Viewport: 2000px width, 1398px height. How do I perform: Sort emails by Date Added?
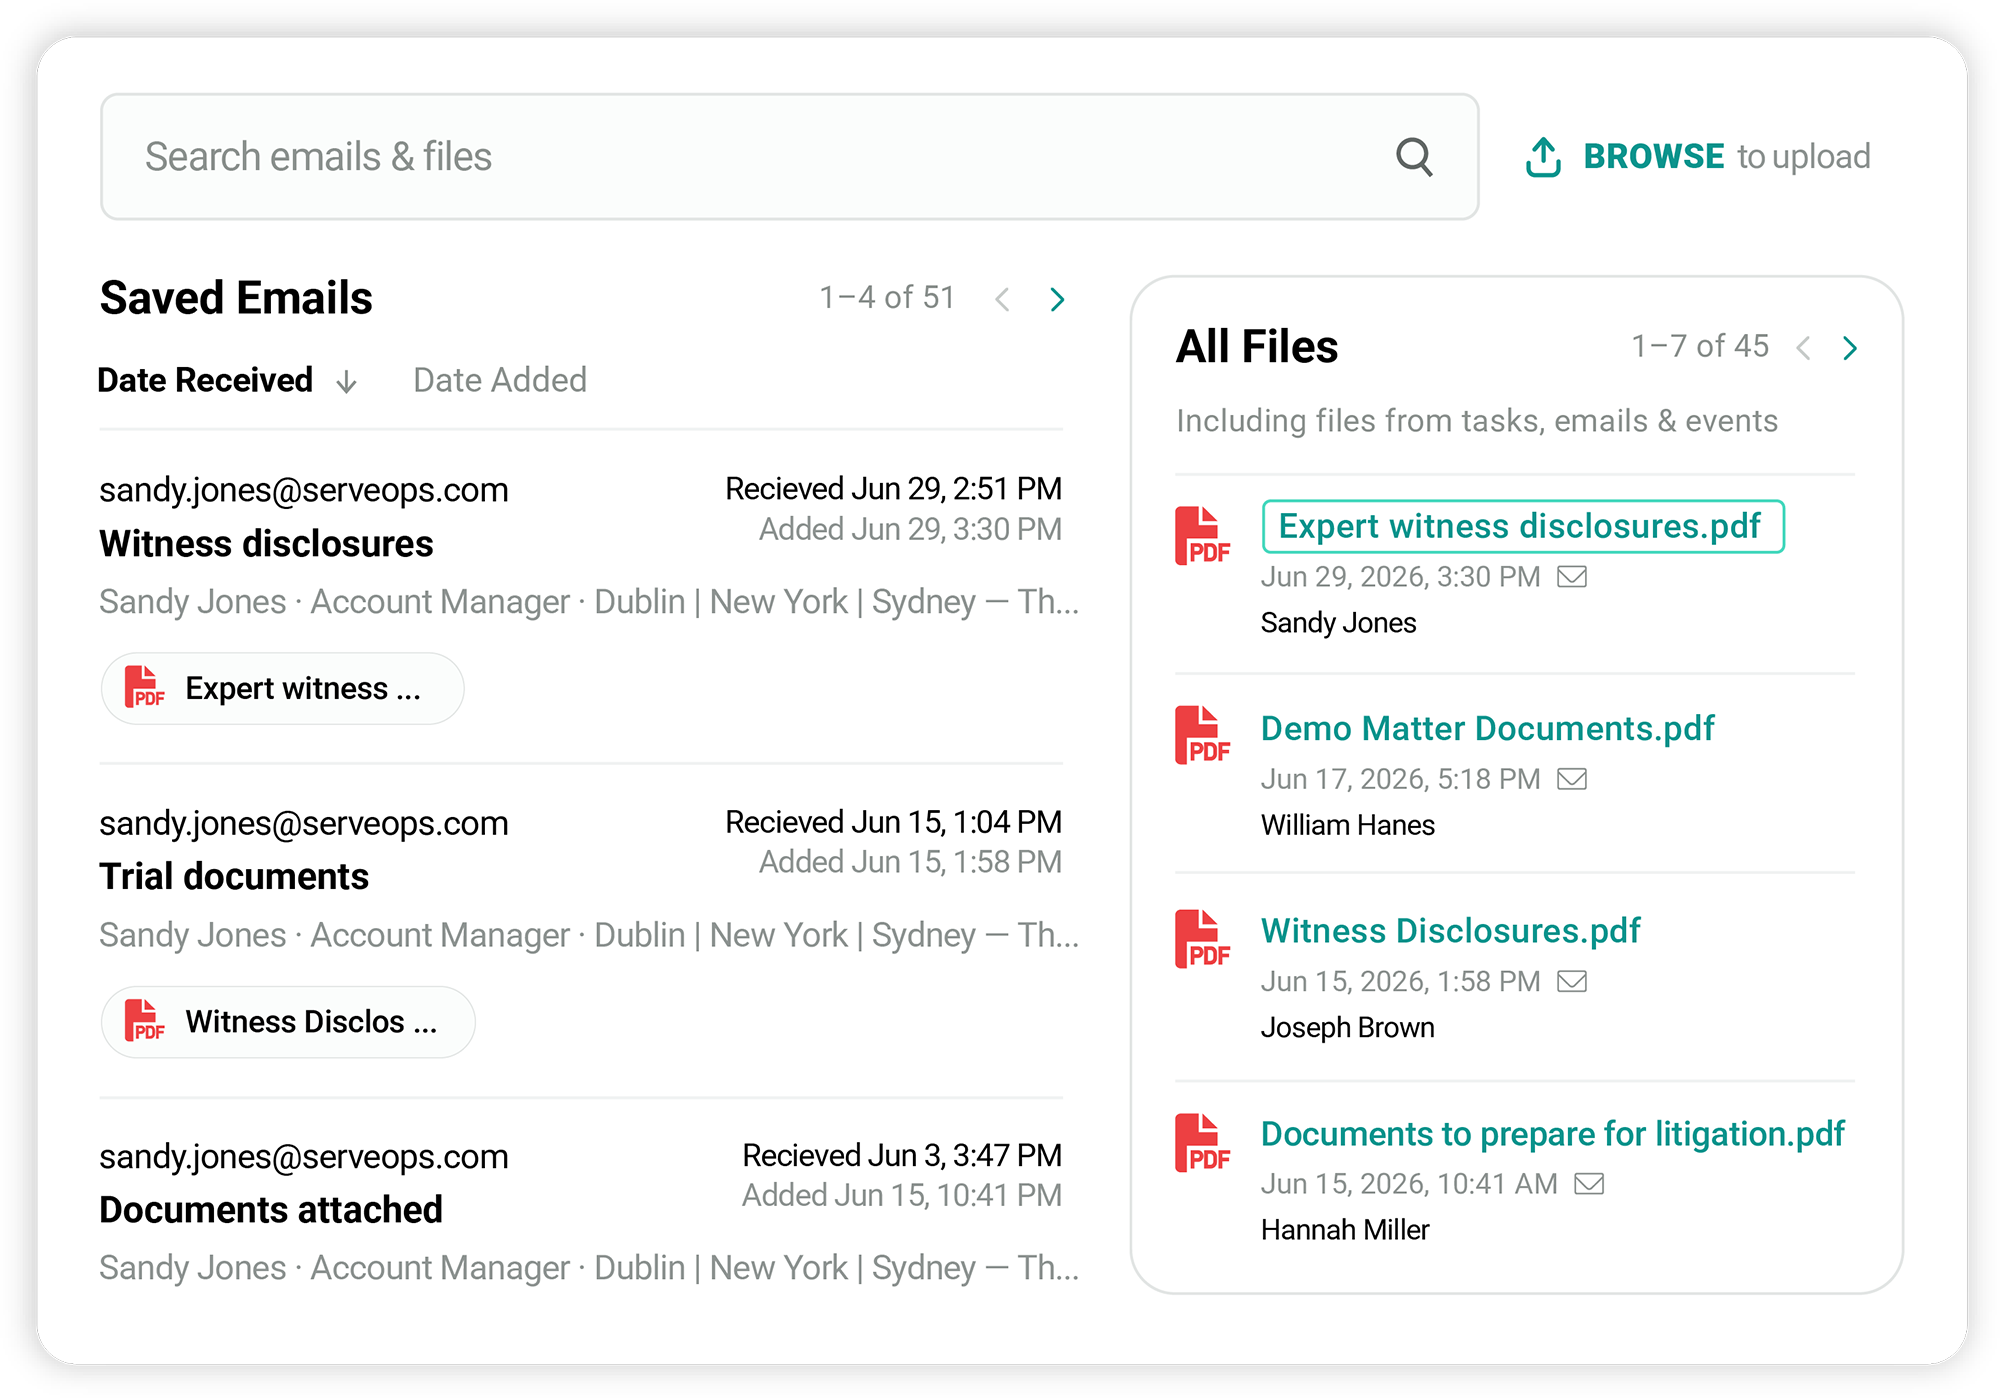500,380
